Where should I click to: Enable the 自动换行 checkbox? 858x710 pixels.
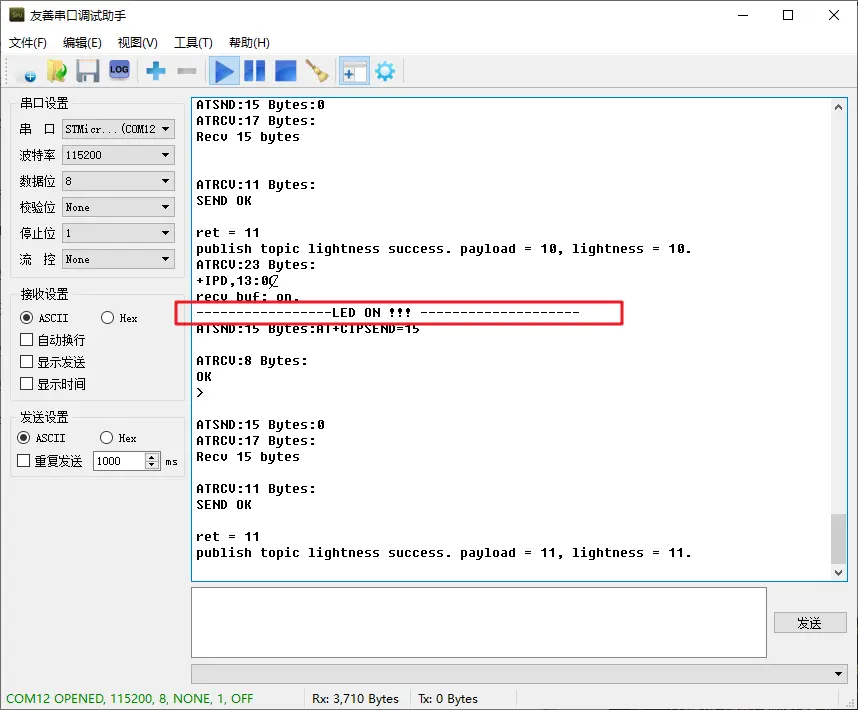53,340
